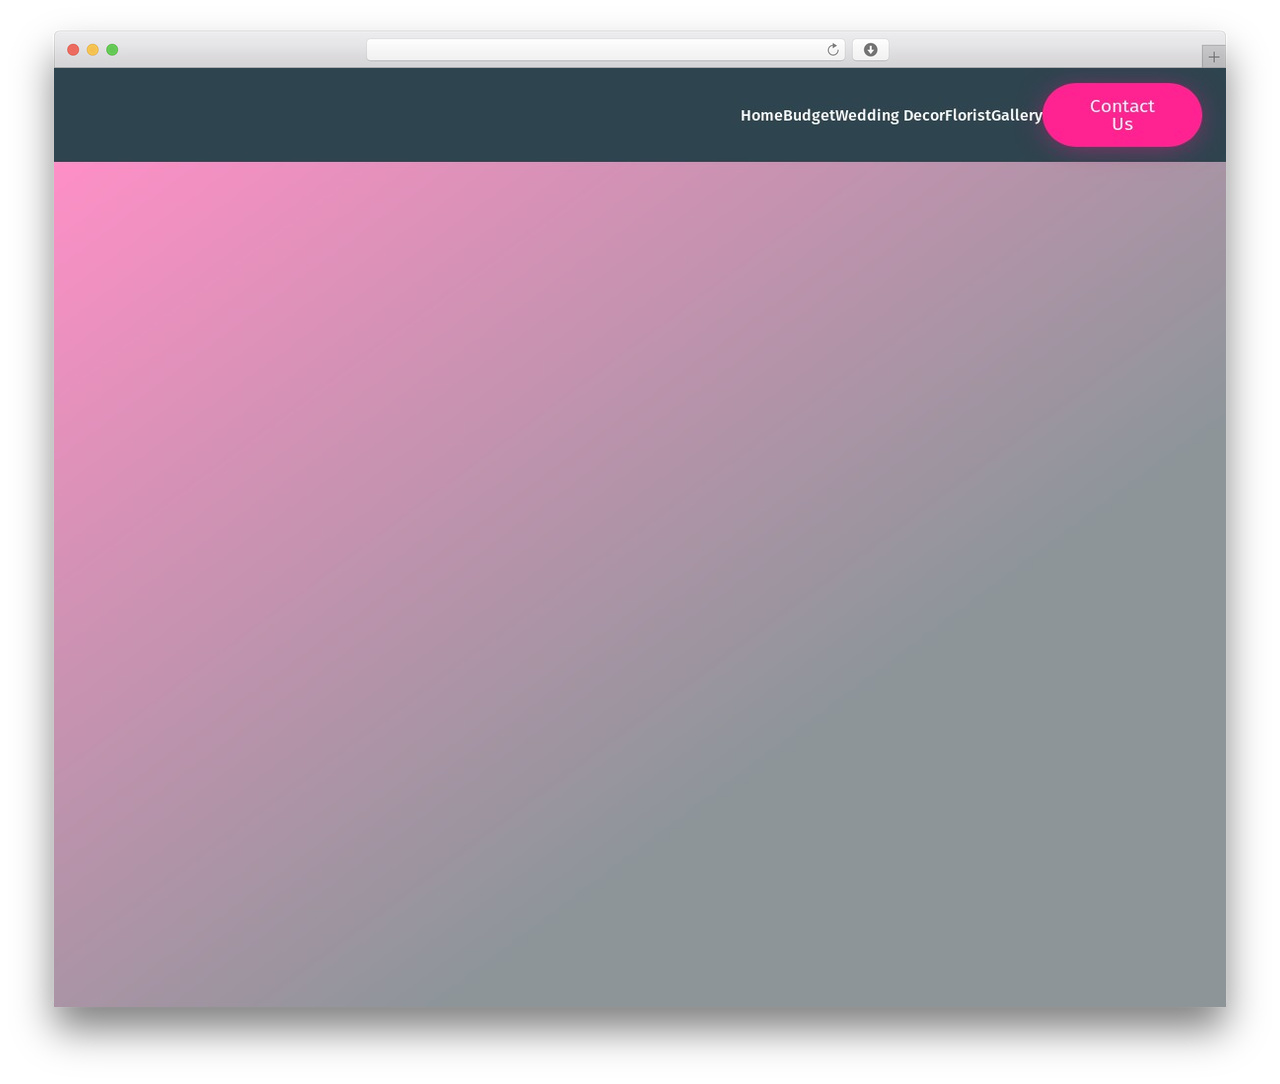Open the browser downloads button
Viewport: 1280px width, 1084px height.
[x=870, y=50]
